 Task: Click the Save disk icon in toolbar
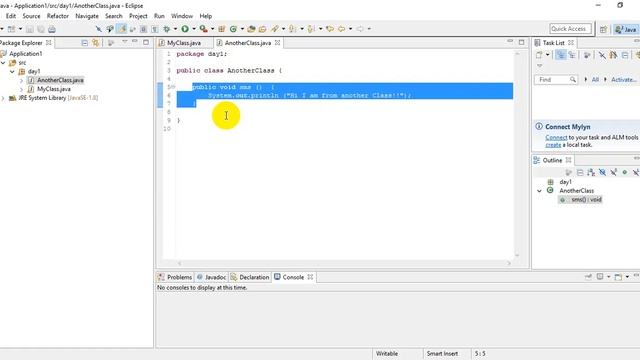tap(29, 29)
